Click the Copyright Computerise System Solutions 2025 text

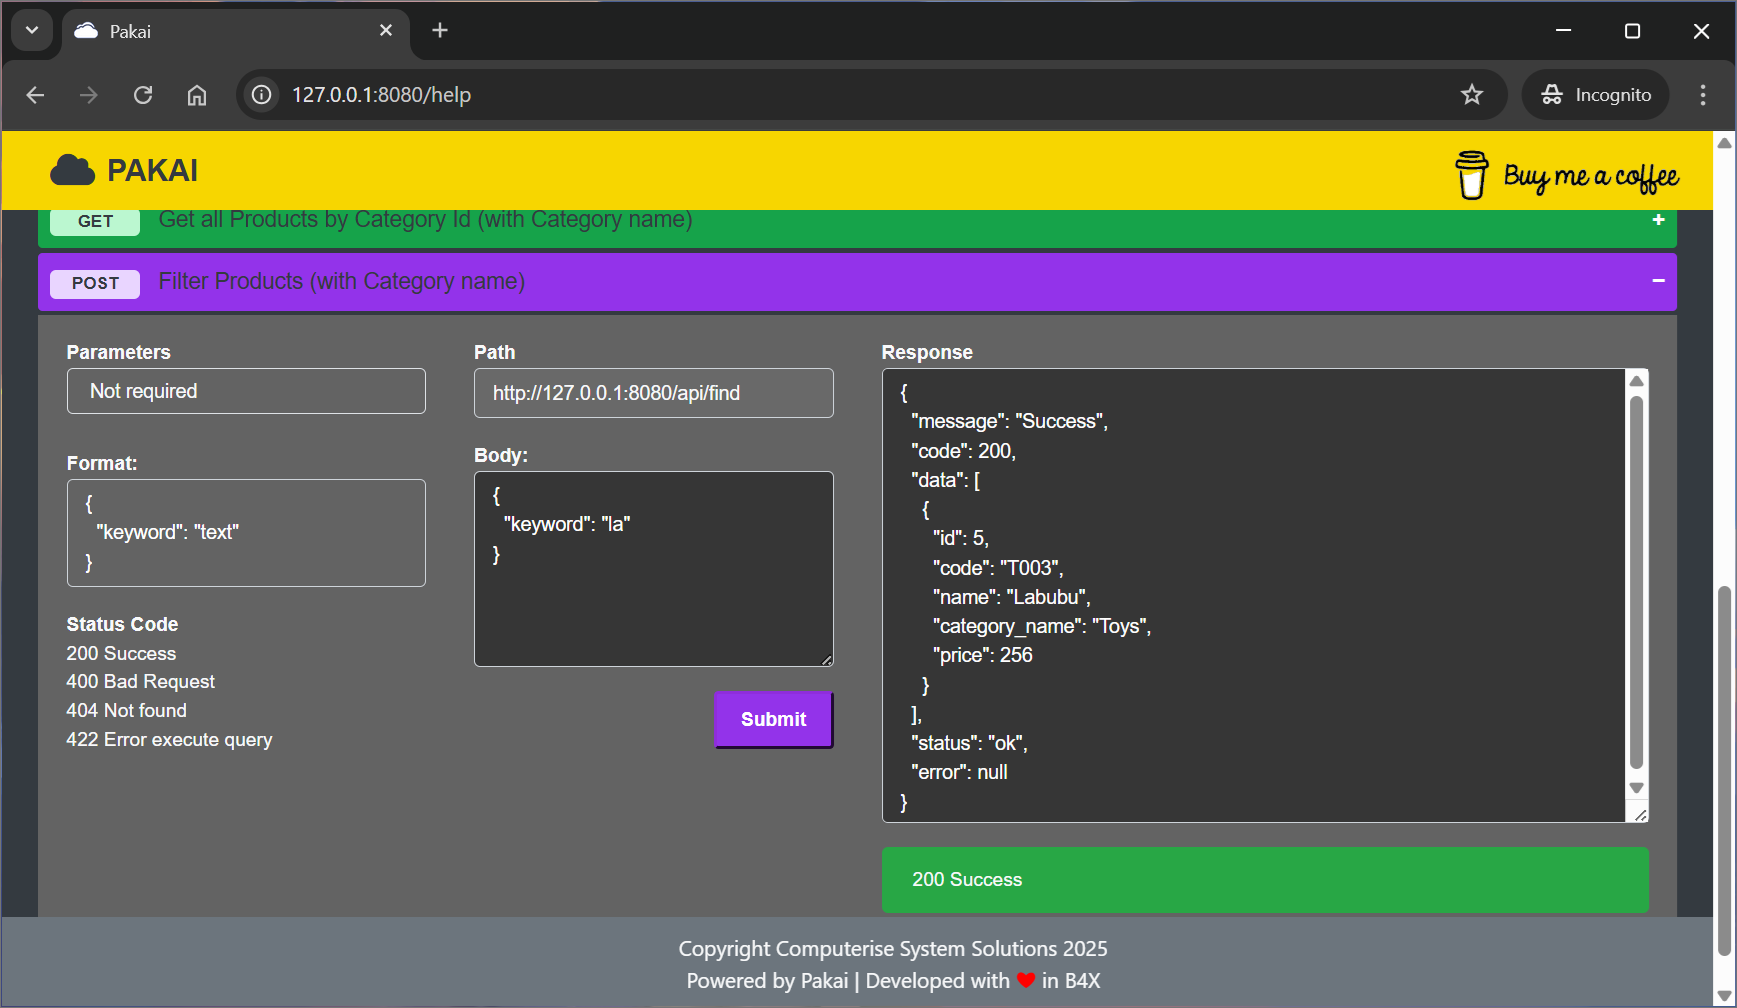pyautogui.click(x=893, y=949)
